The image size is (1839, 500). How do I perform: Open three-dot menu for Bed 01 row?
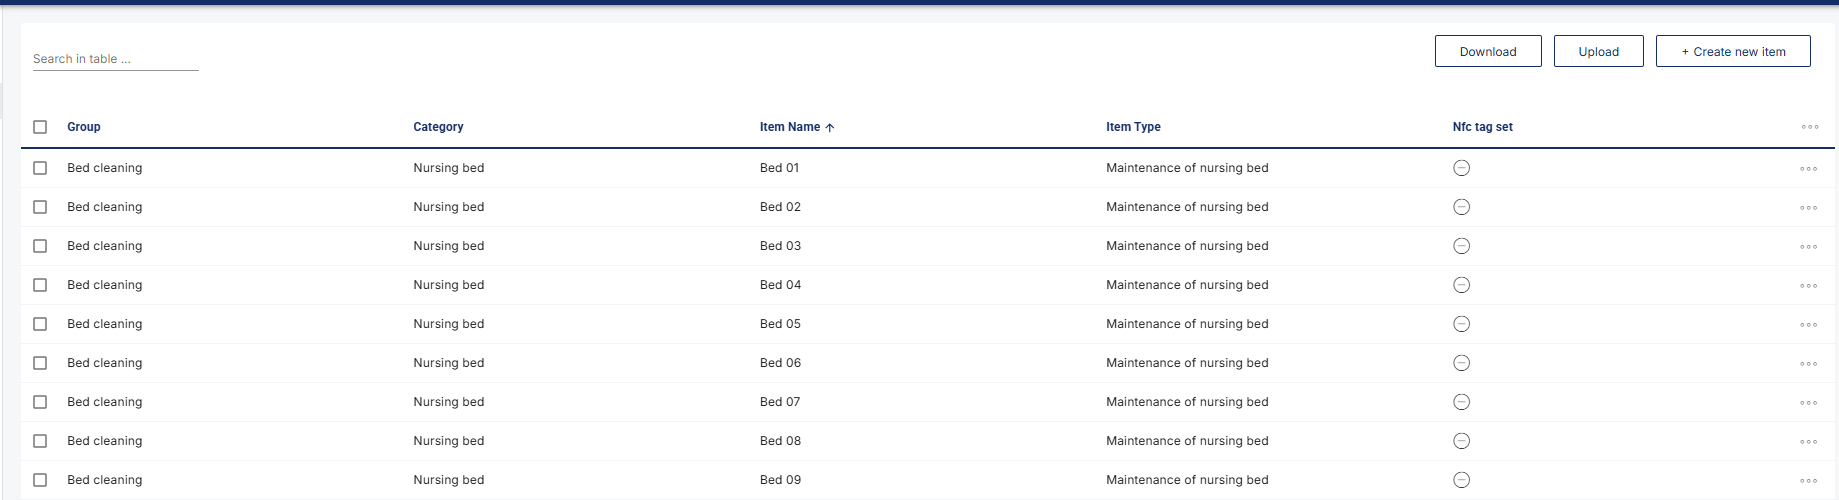click(1808, 169)
